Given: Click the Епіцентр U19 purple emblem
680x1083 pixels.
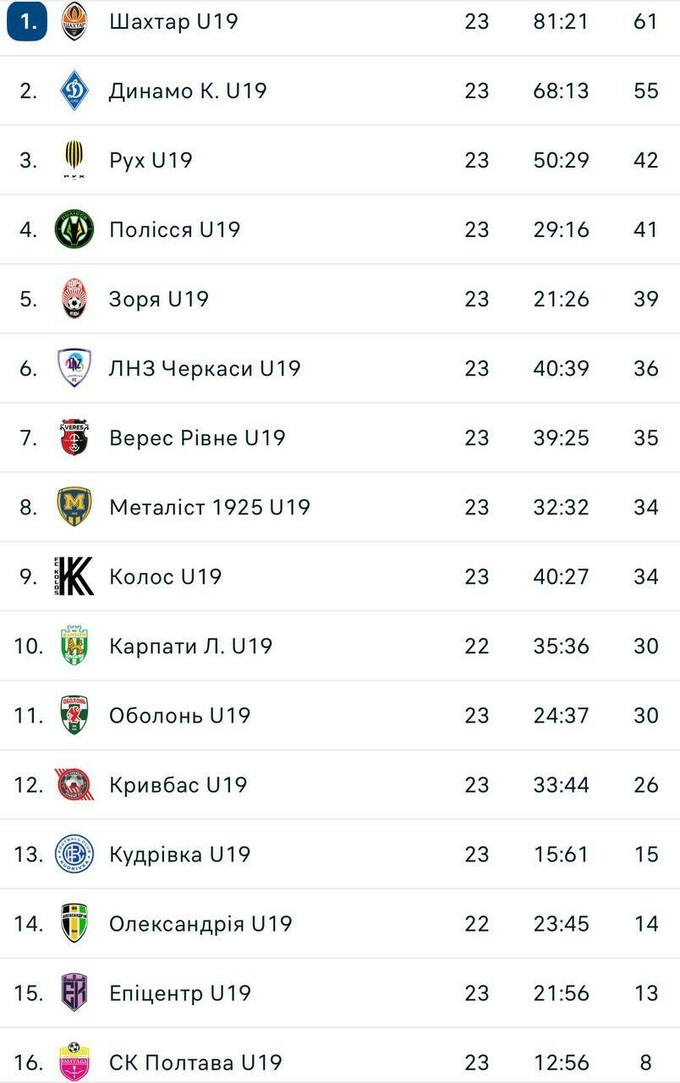Looking at the screenshot, I should (74, 993).
